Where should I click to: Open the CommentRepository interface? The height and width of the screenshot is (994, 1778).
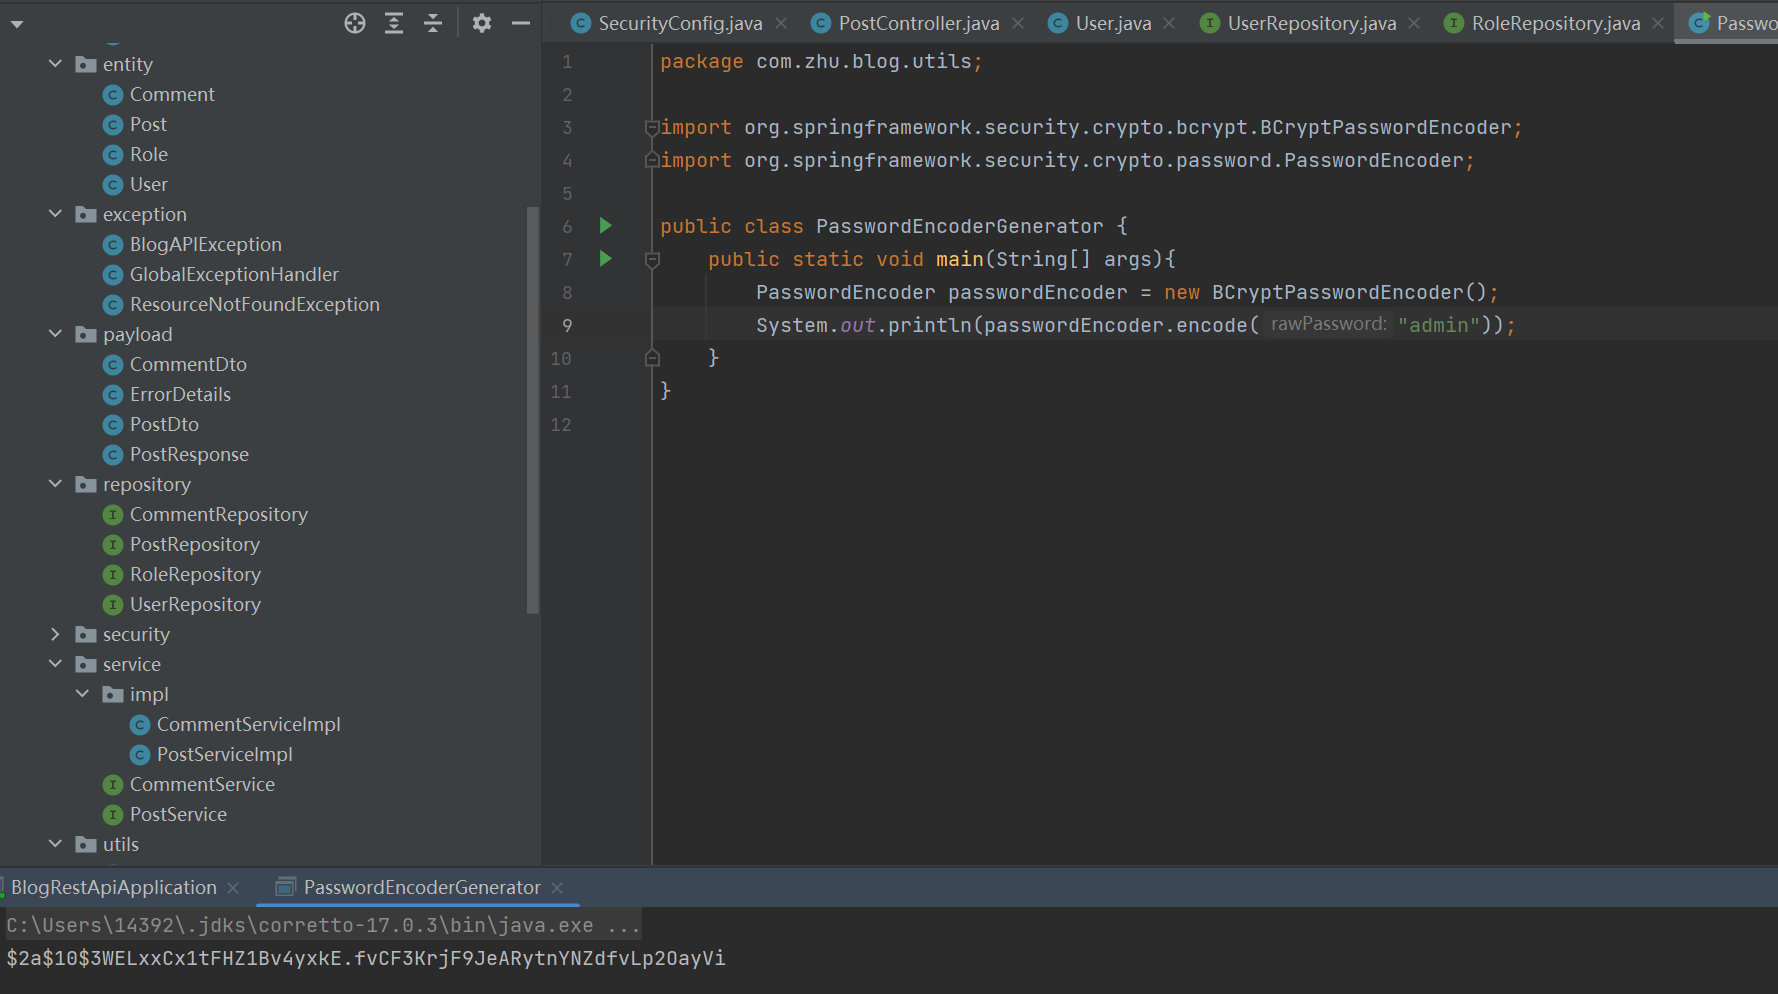click(218, 514)
